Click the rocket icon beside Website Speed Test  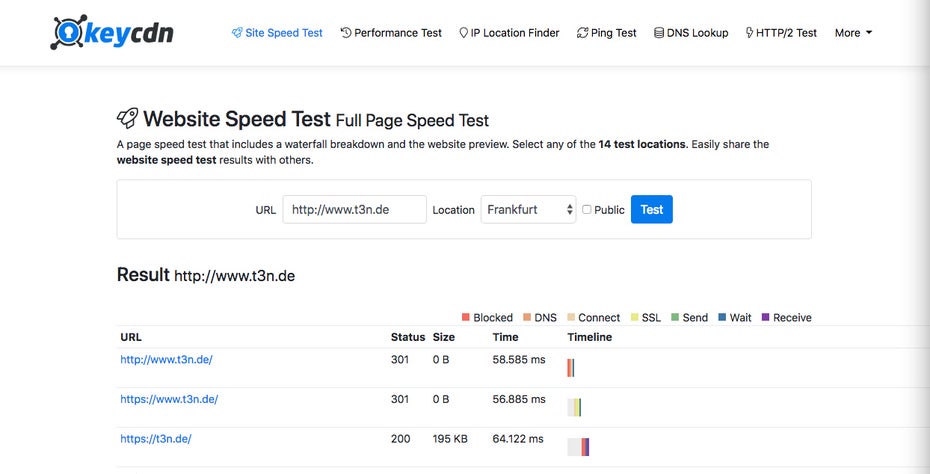(128, 118)
